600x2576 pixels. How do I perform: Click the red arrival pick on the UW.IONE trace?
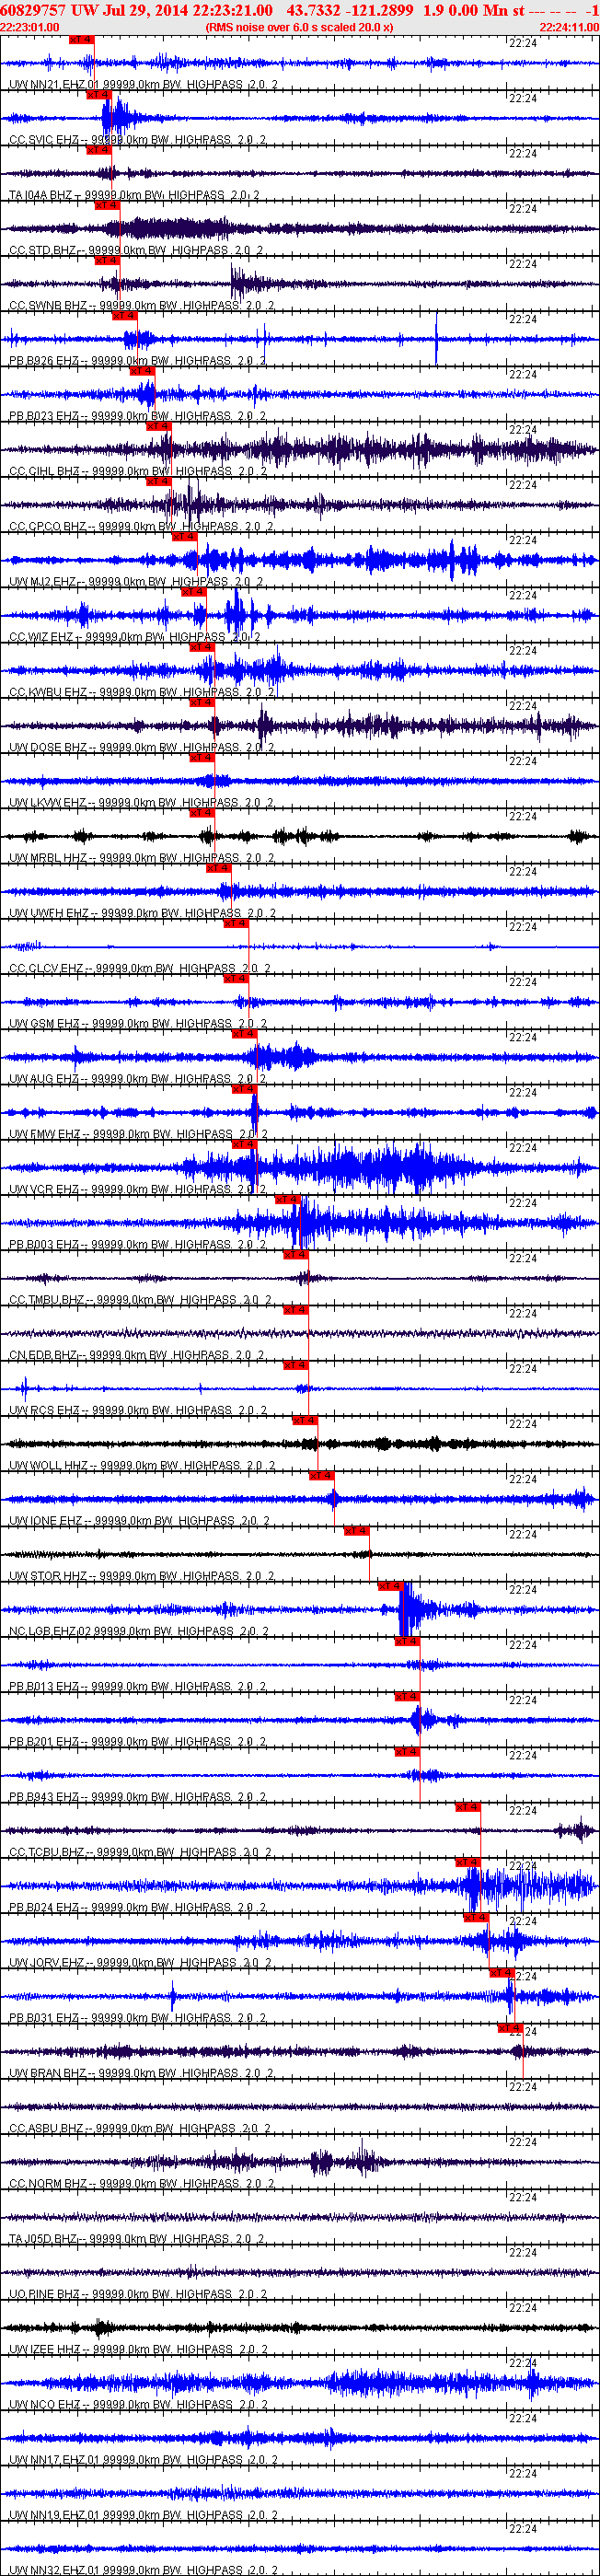(321, 1476)
